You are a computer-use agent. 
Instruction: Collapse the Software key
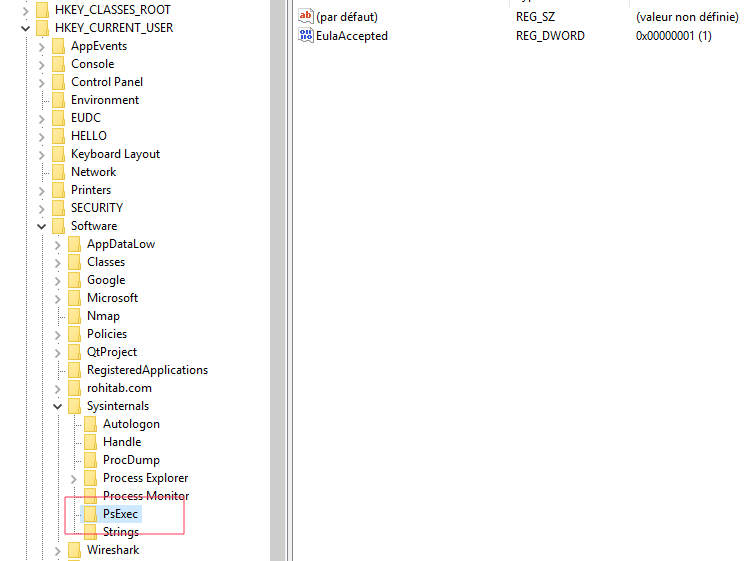[41, 226]
